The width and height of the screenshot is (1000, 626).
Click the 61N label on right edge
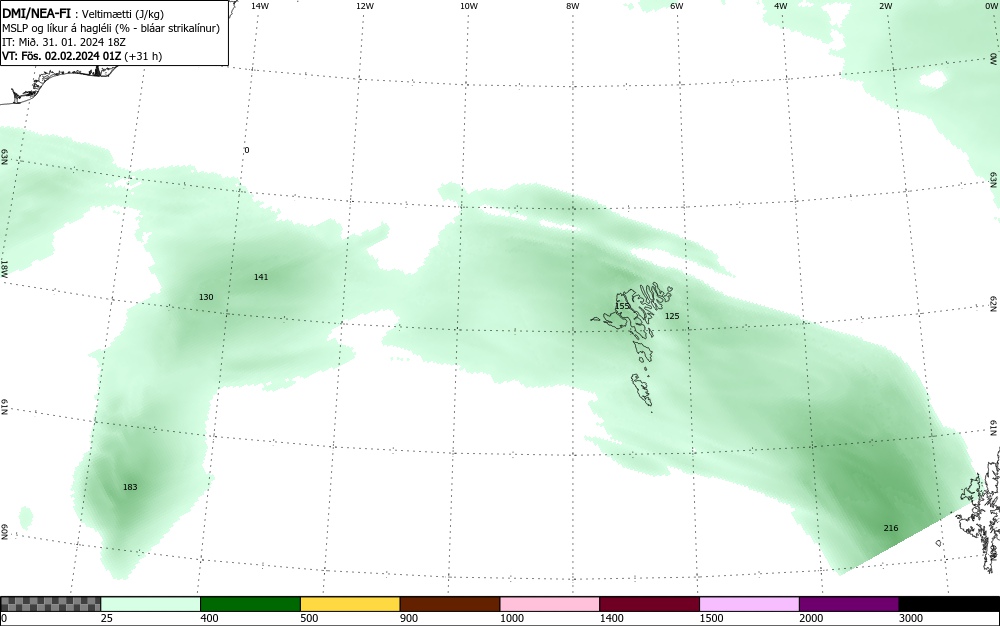(x=994, y=428)
